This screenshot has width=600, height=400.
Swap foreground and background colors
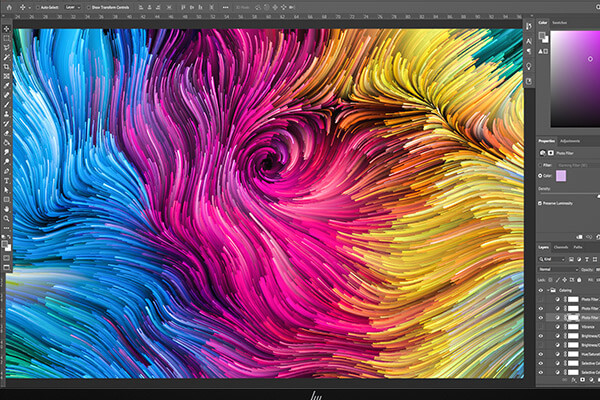click(x=9, y=237)
